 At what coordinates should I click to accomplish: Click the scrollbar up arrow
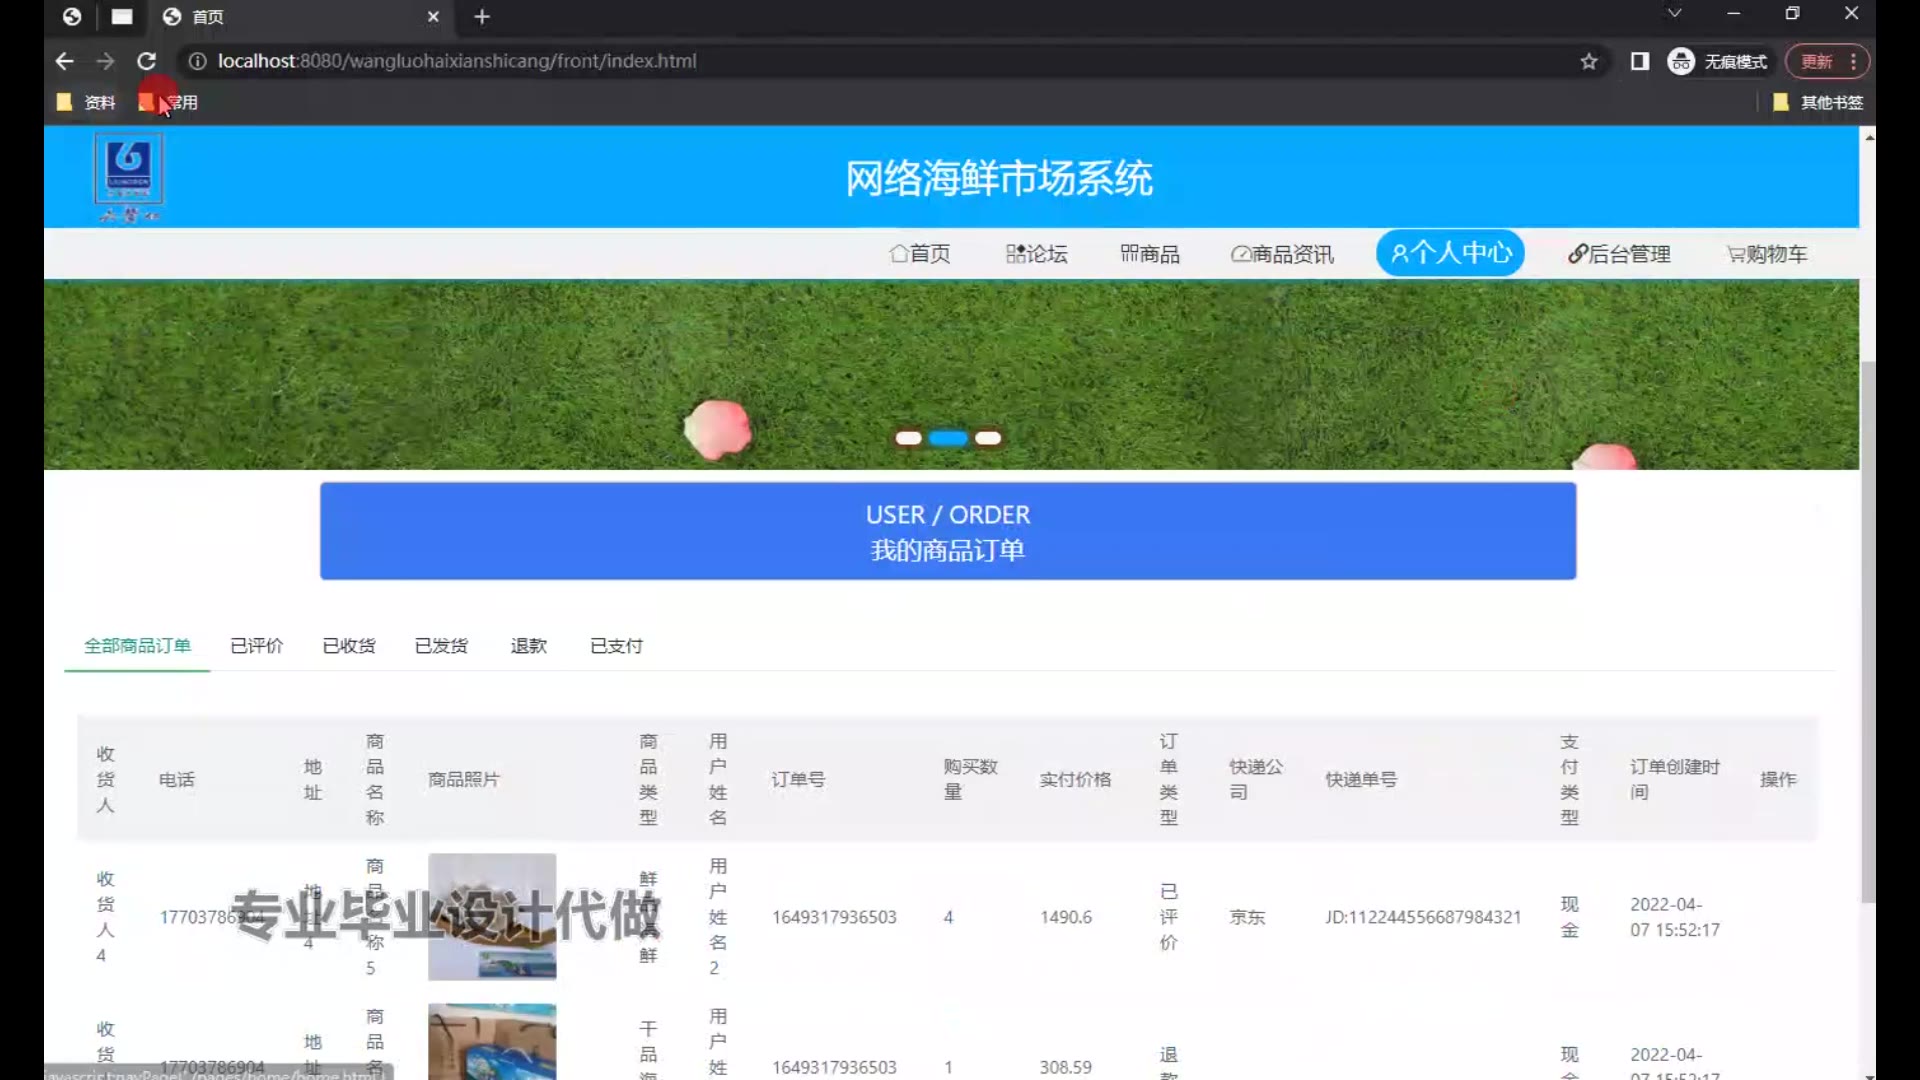(1868, 137)
